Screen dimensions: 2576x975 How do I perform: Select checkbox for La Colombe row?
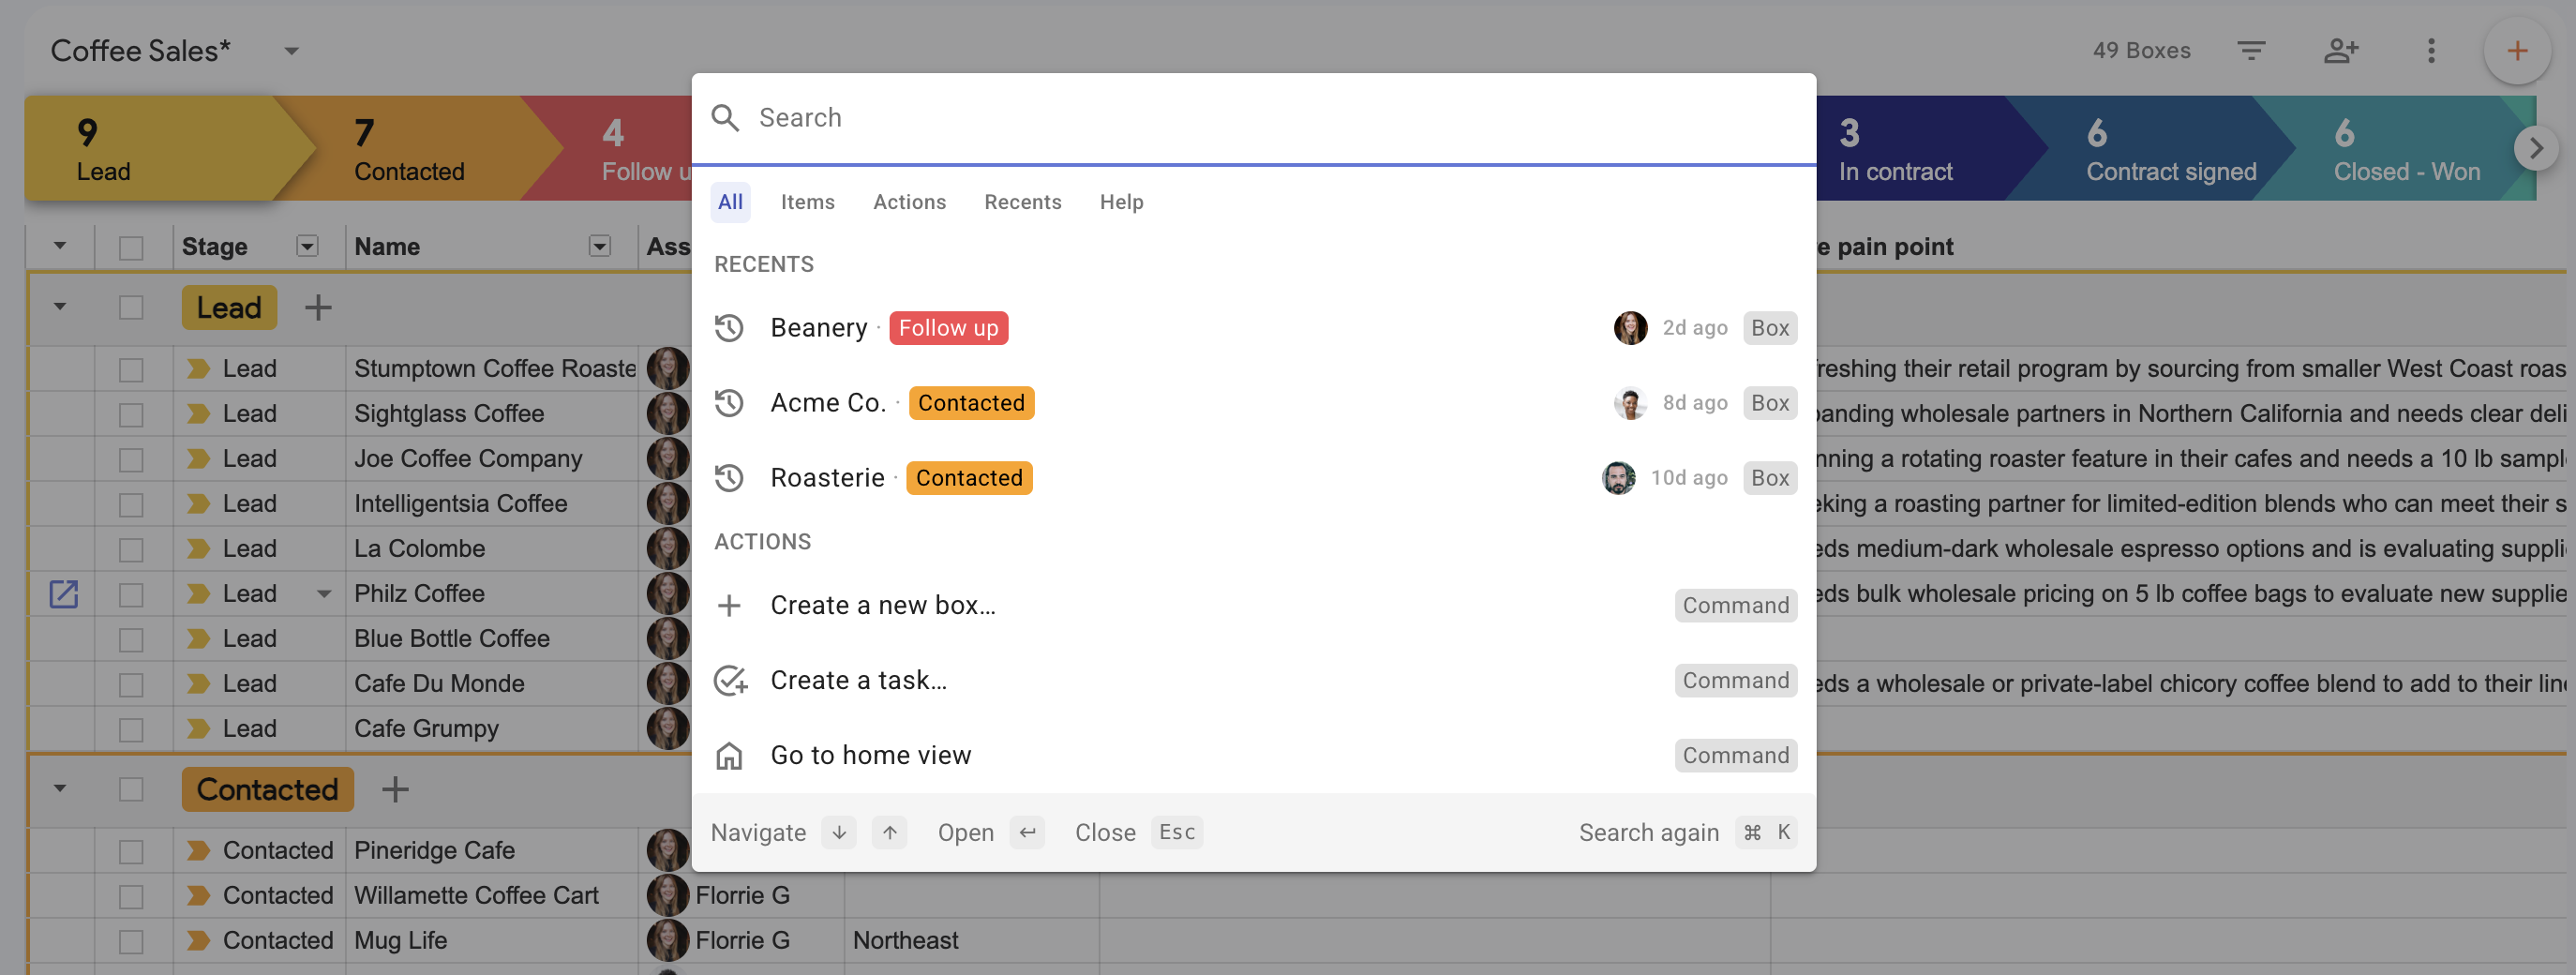[131, 549]
